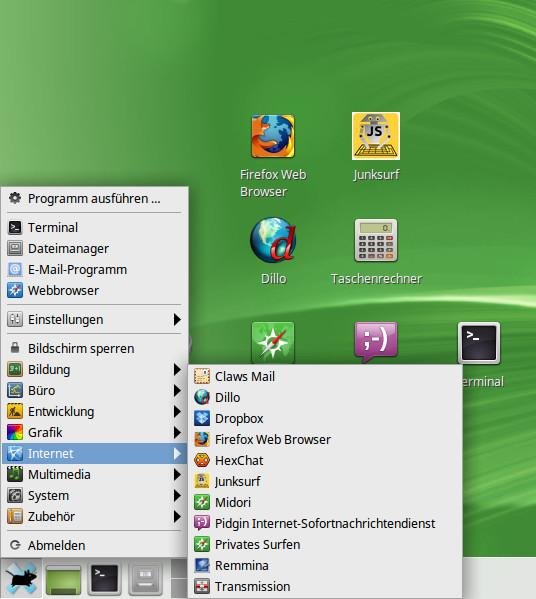This screenshot has width=536, height=599.
Task: Click the Taschenrechner desktop label
Action: pos(376,279)
